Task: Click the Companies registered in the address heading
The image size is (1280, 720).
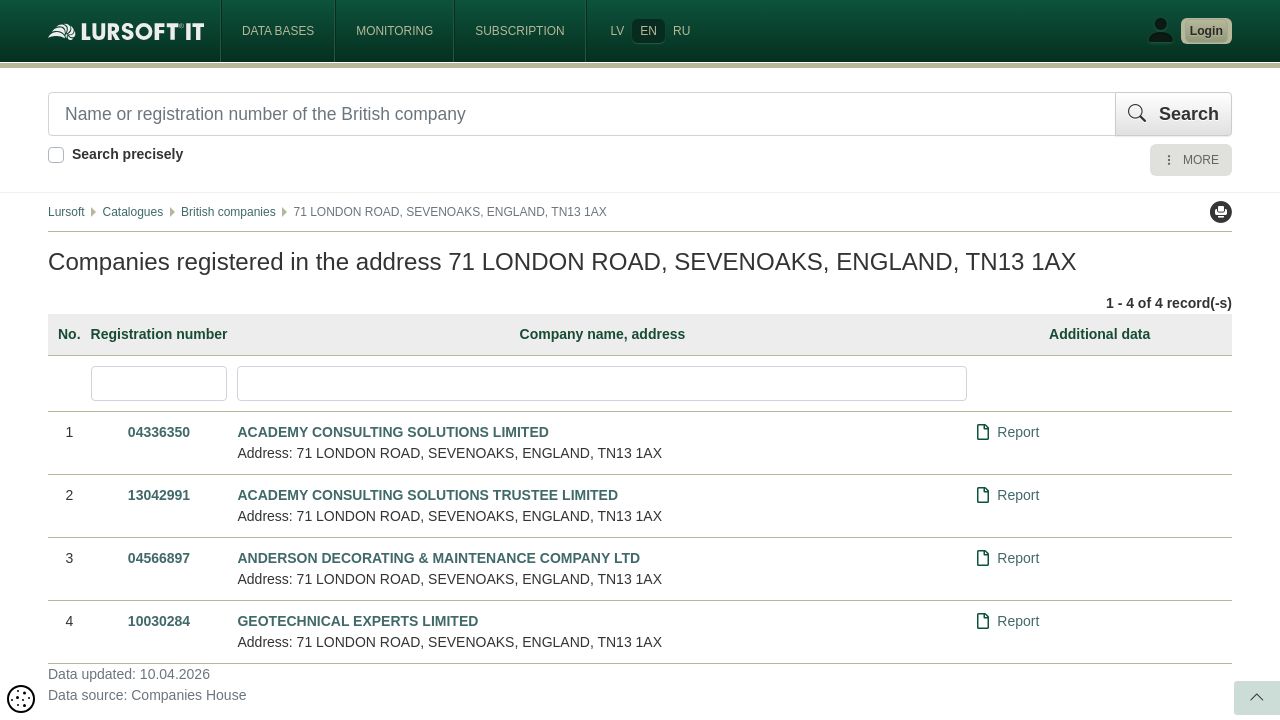Action: pyautogui.click(x=562, y=262)
